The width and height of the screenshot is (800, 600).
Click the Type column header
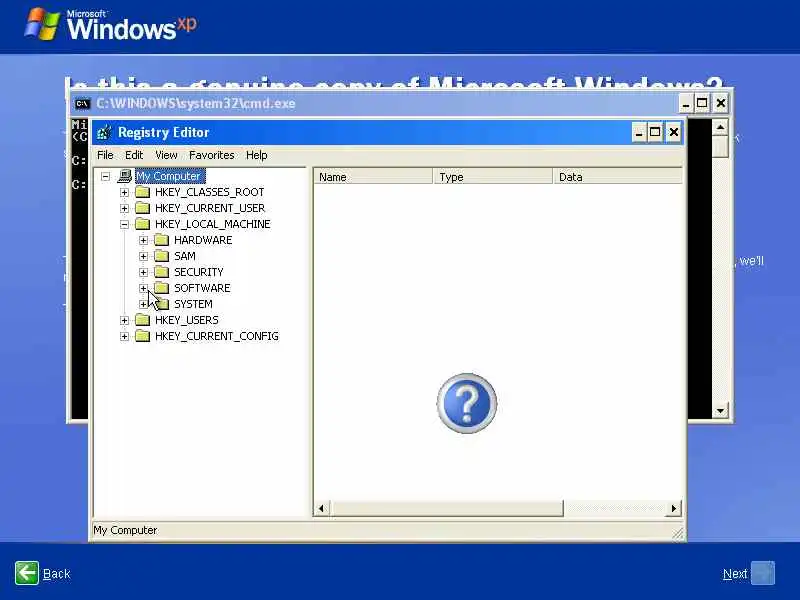pyautogui.click(x=493, y=177)
